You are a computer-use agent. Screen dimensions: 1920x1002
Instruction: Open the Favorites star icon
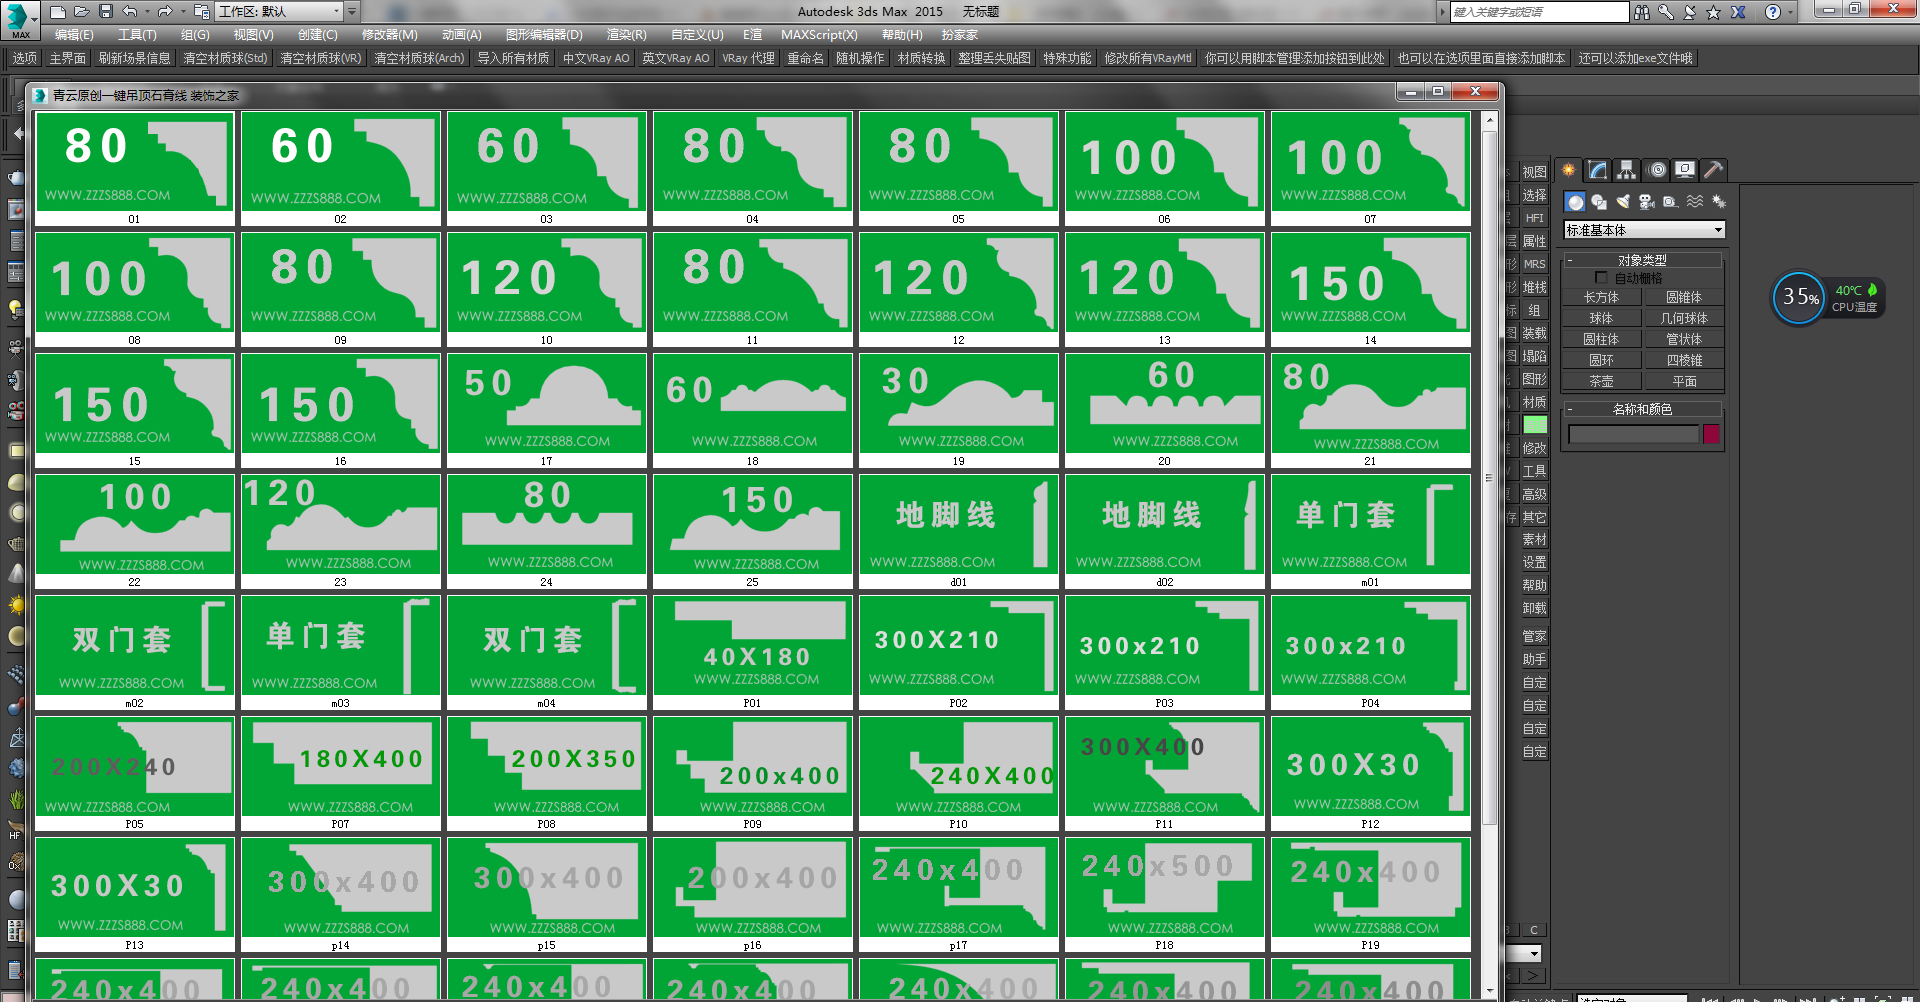pos(1714,12)
